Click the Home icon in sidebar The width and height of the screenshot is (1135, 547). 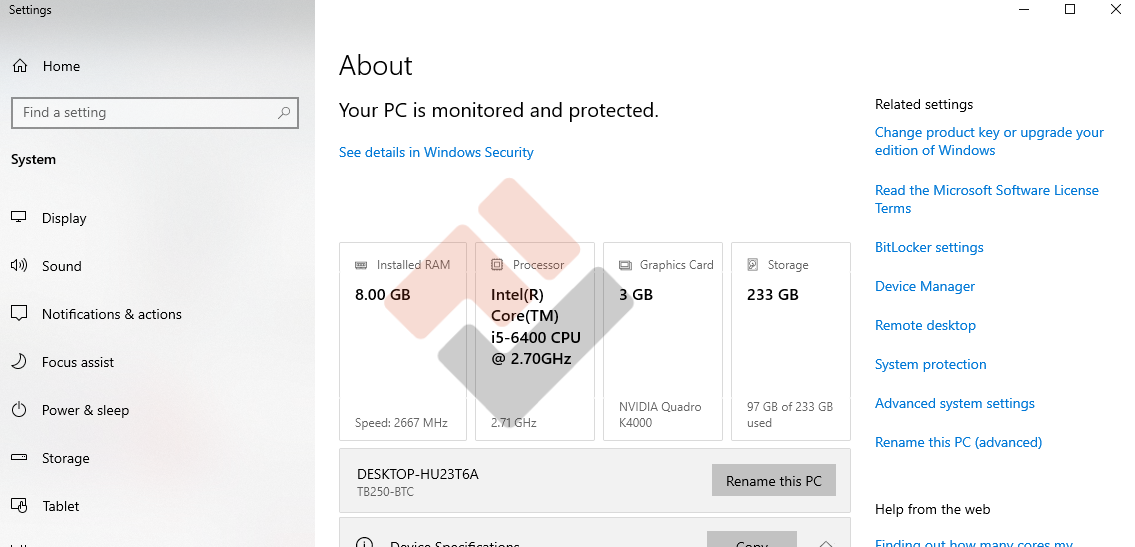[19, 67]
